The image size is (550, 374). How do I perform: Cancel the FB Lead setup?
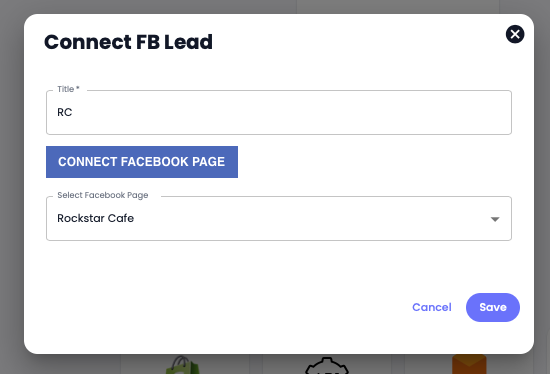(x=432, y=307)
